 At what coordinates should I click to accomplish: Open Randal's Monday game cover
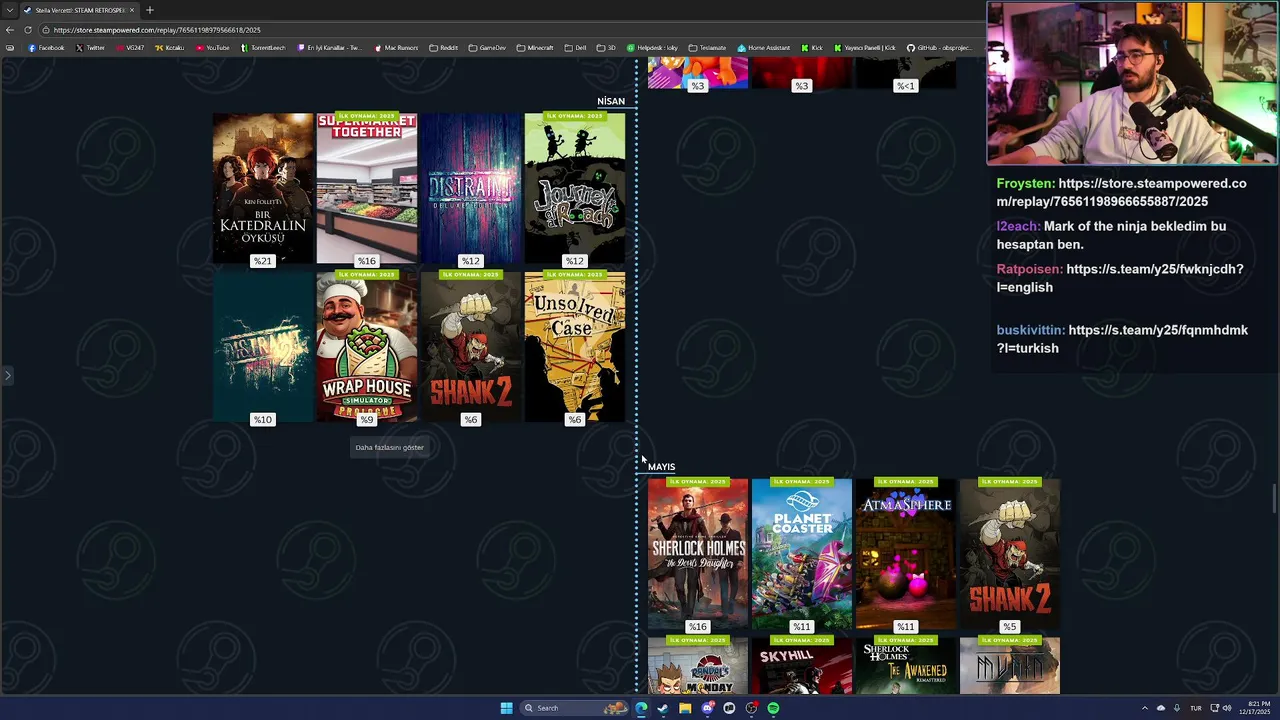697,665
